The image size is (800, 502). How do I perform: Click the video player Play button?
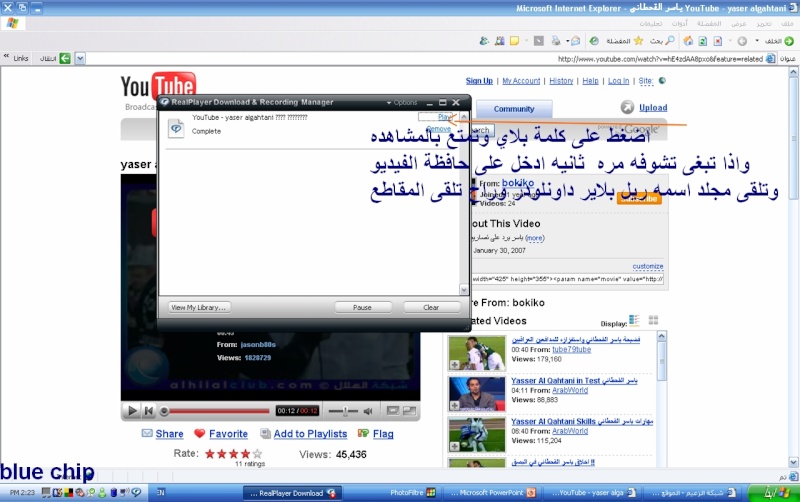click(132, 410)
